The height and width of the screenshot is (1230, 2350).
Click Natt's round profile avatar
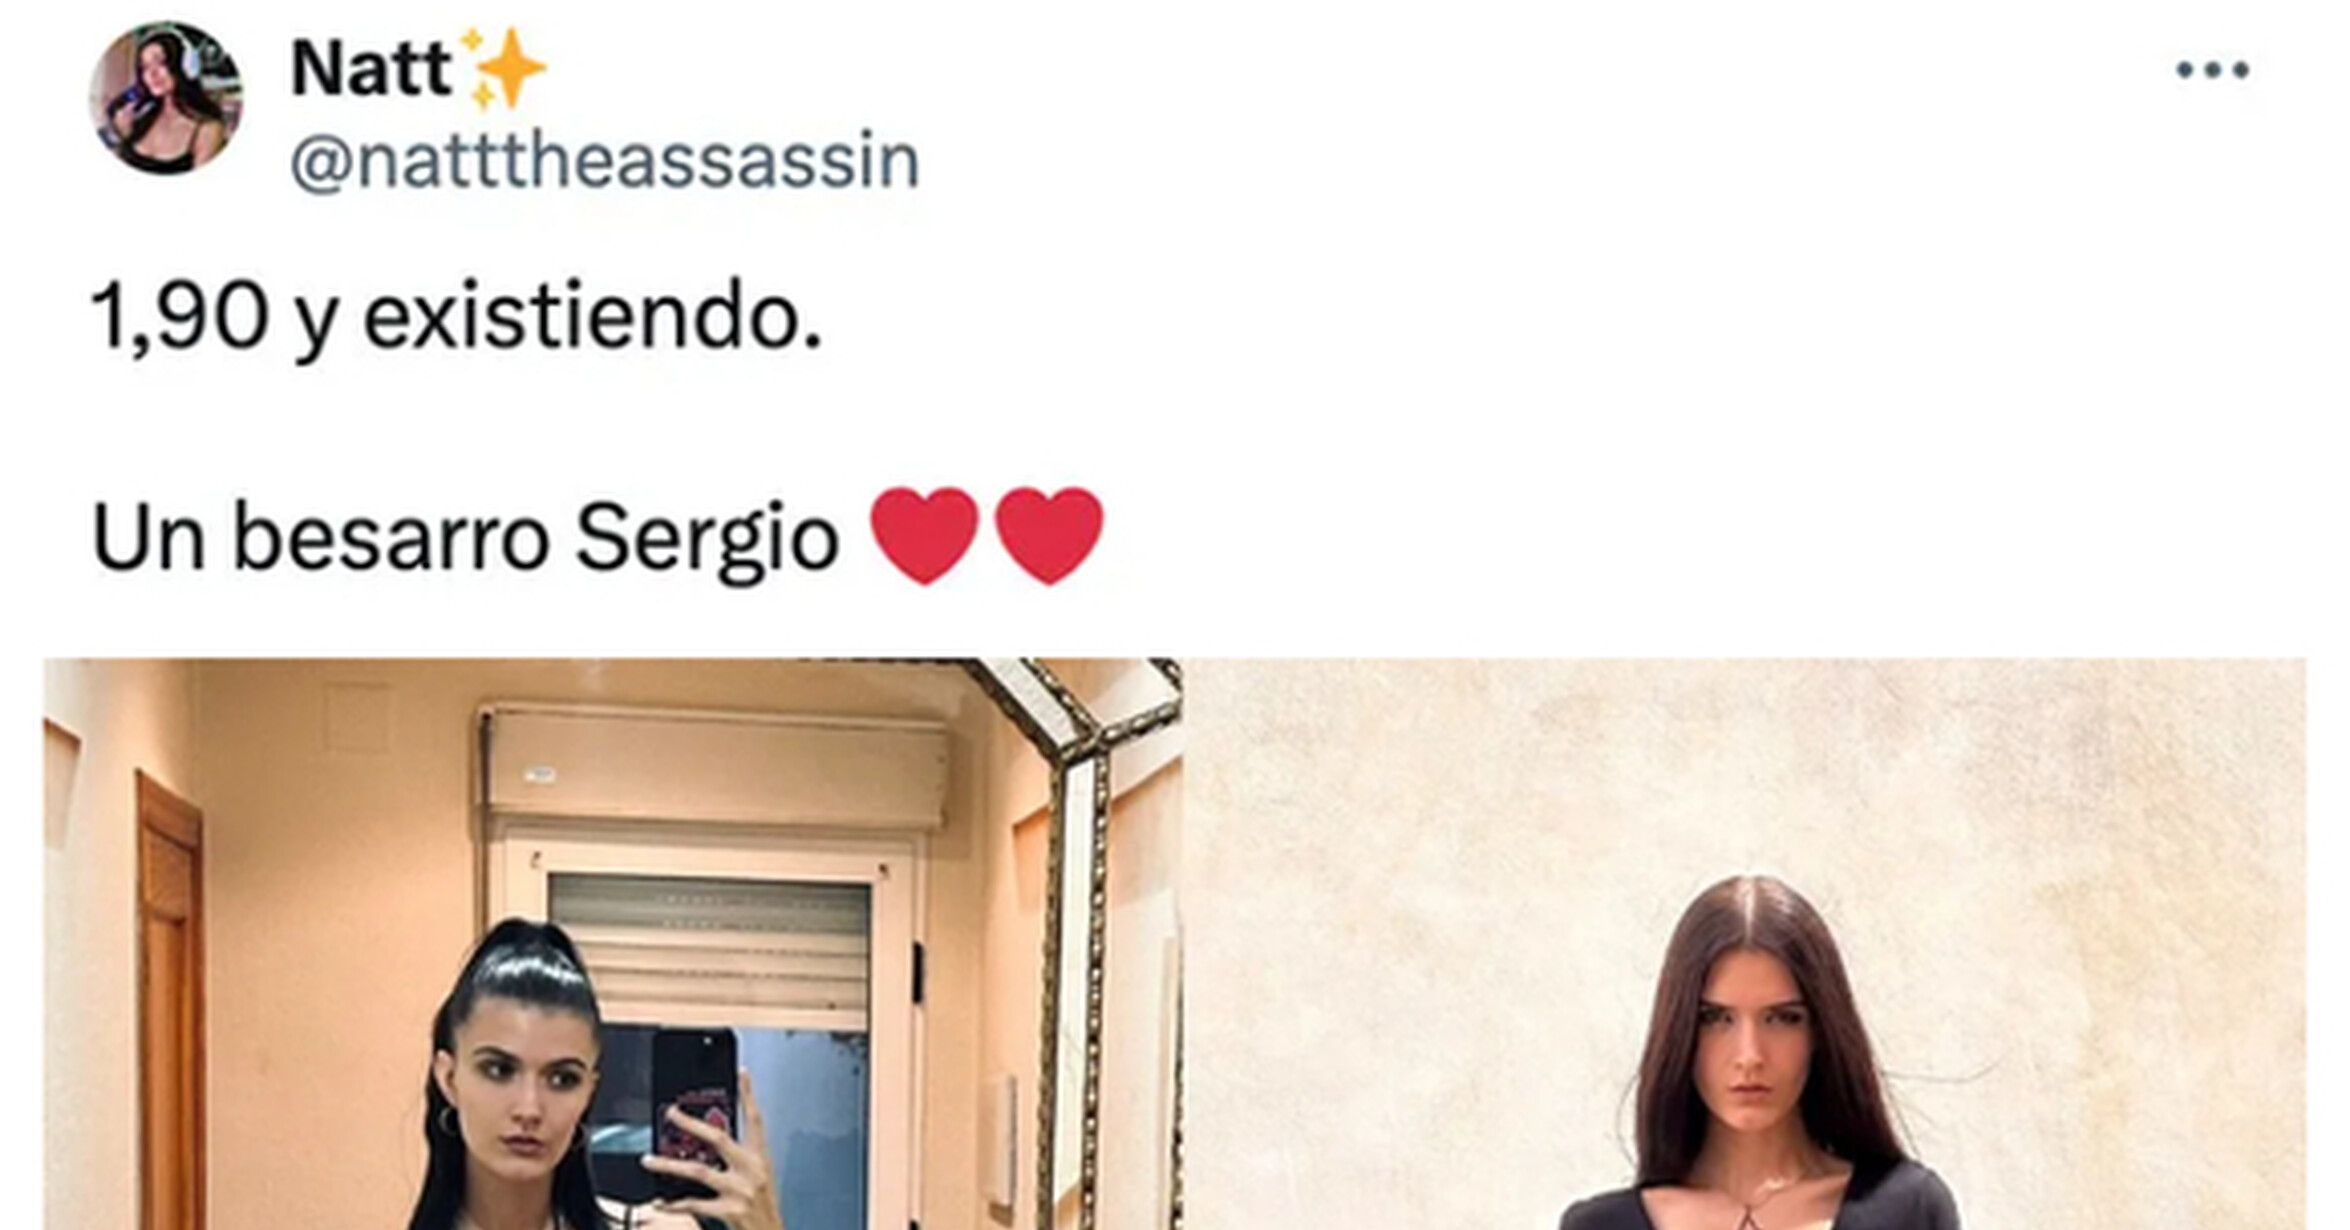point(166,98)
